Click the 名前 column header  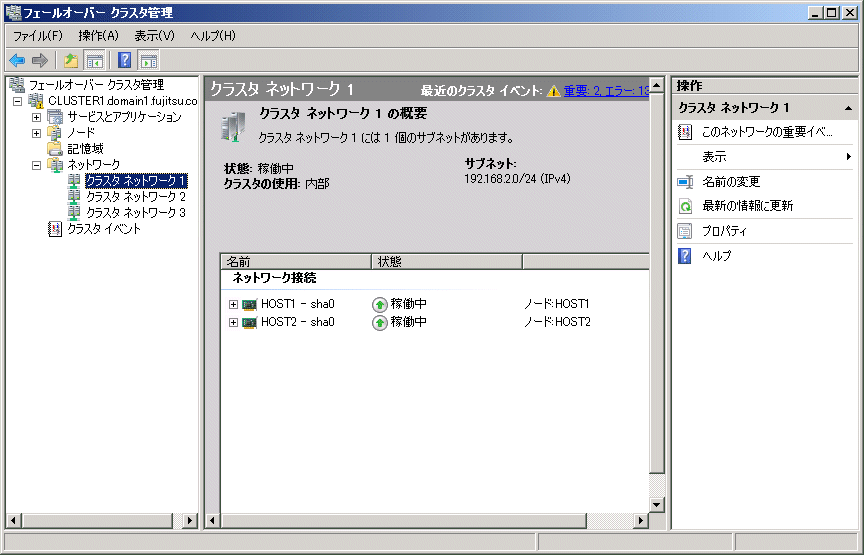[295, 262]
